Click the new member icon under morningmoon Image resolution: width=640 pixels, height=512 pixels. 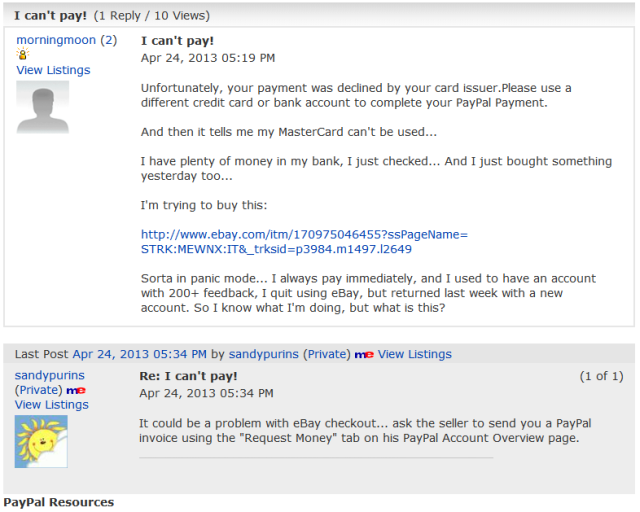pyautogui.click(x=22, y=54)
